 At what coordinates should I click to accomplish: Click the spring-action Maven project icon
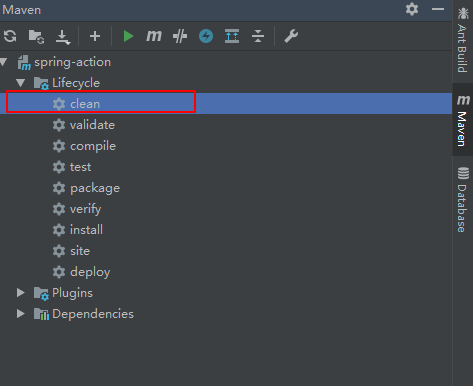(x=24, y=63)
